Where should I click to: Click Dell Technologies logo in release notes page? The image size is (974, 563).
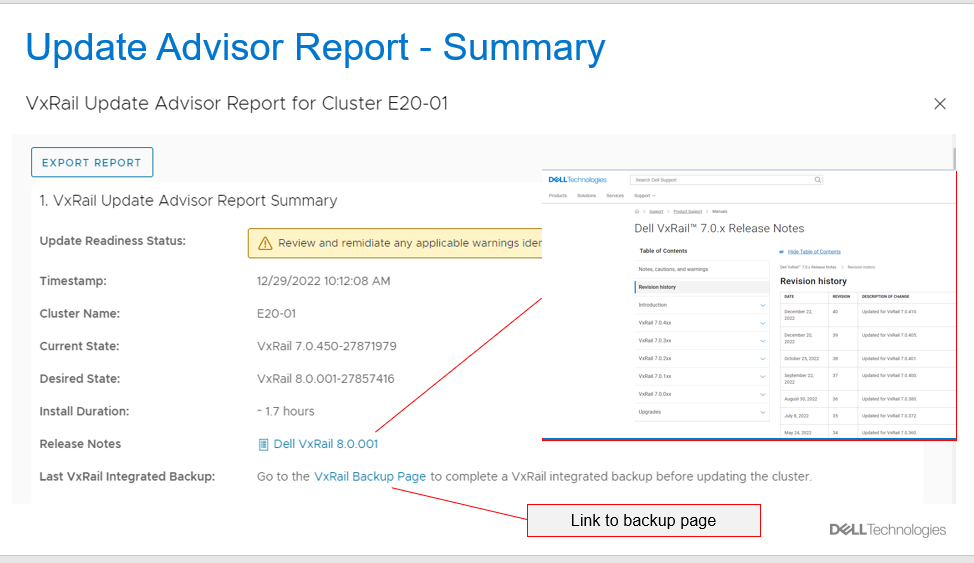click(578, 180)
